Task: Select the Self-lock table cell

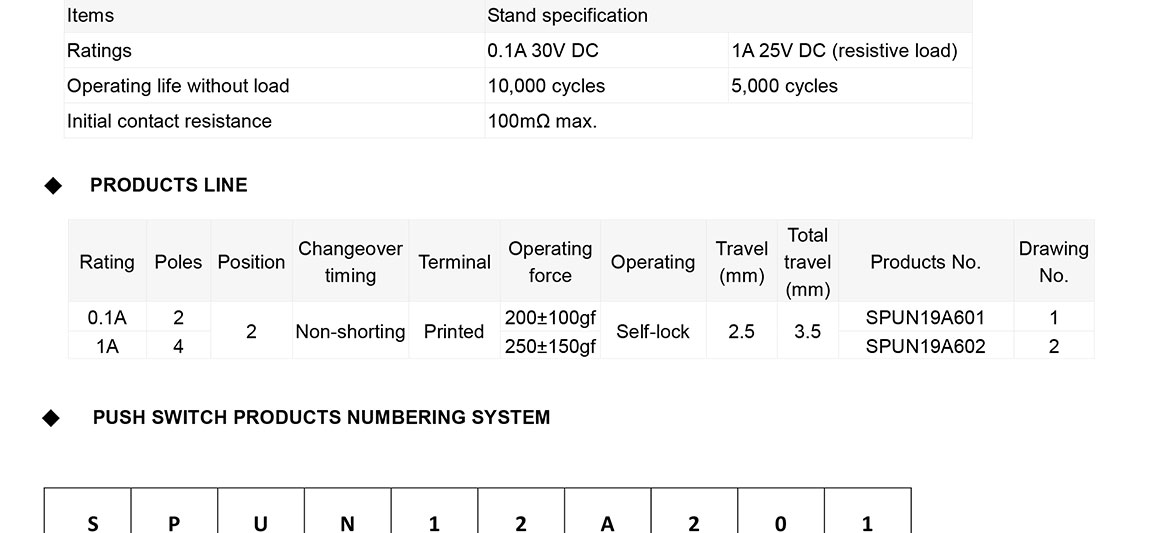Action: [x=652, y=332]
